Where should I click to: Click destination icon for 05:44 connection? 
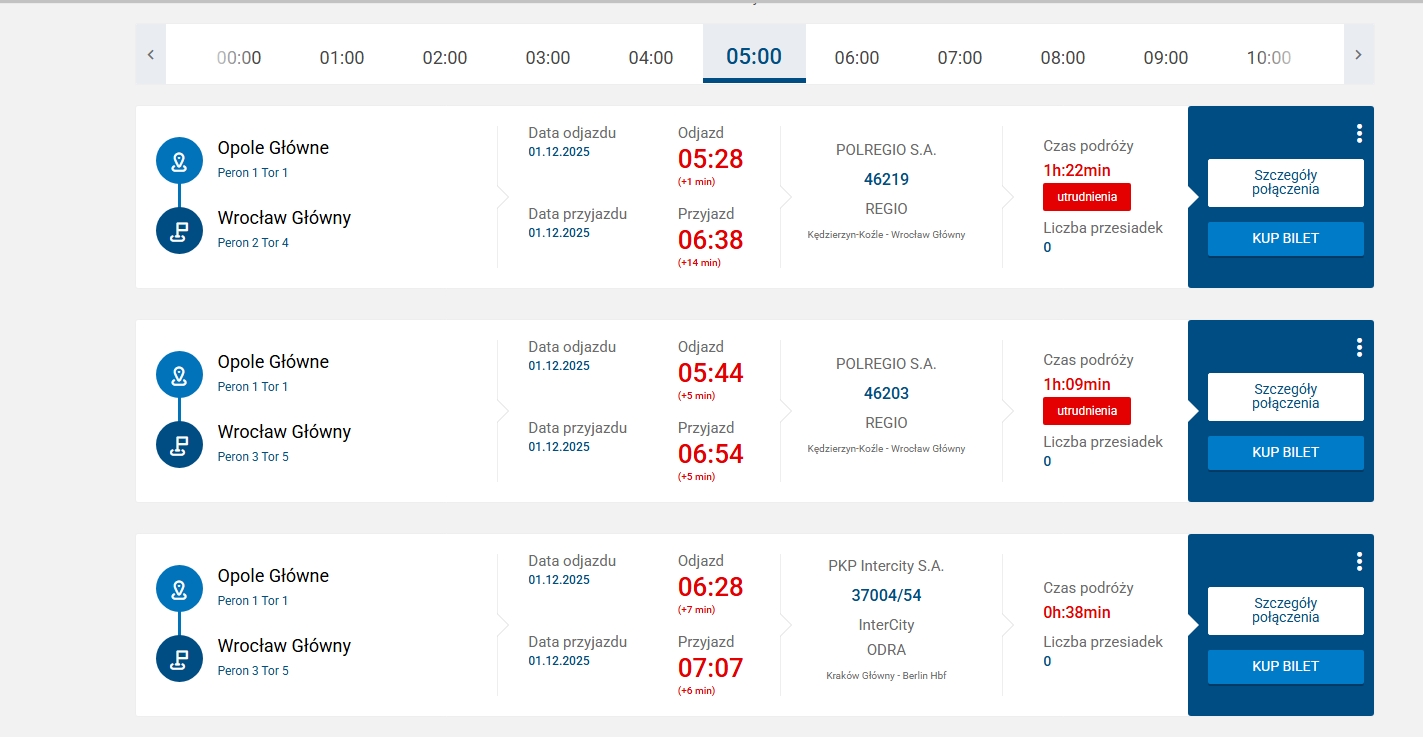(179, 445)
